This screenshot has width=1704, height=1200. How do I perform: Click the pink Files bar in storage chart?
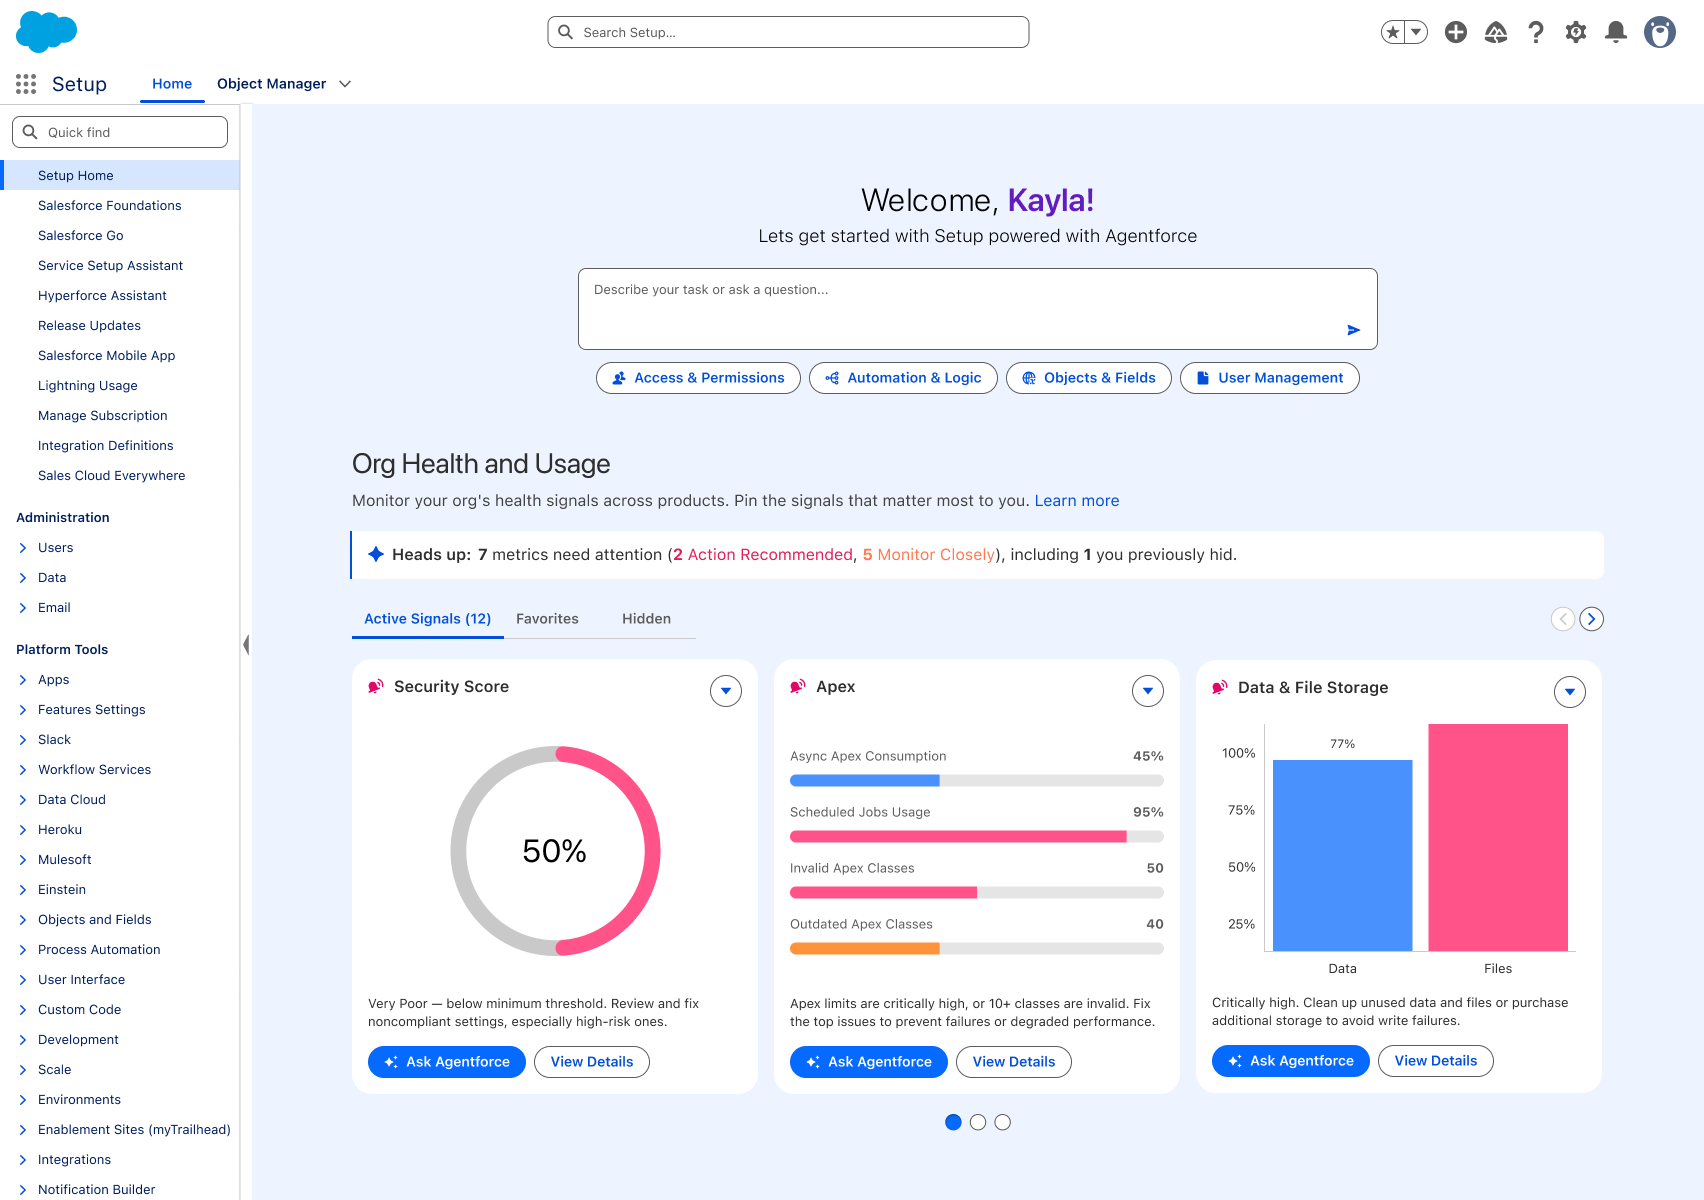point(1498,837)
